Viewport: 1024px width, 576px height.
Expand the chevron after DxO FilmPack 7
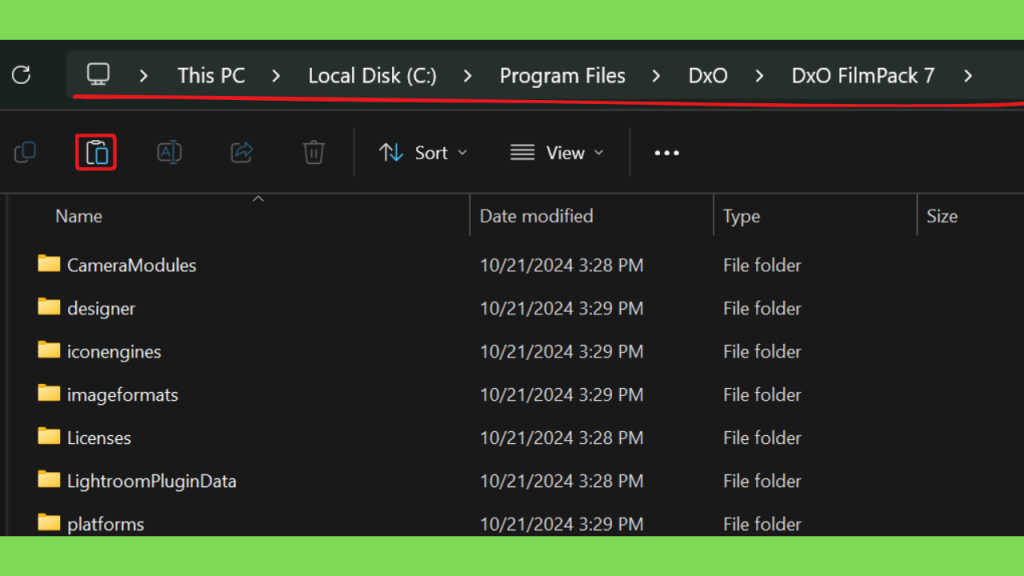click(968, 76)
